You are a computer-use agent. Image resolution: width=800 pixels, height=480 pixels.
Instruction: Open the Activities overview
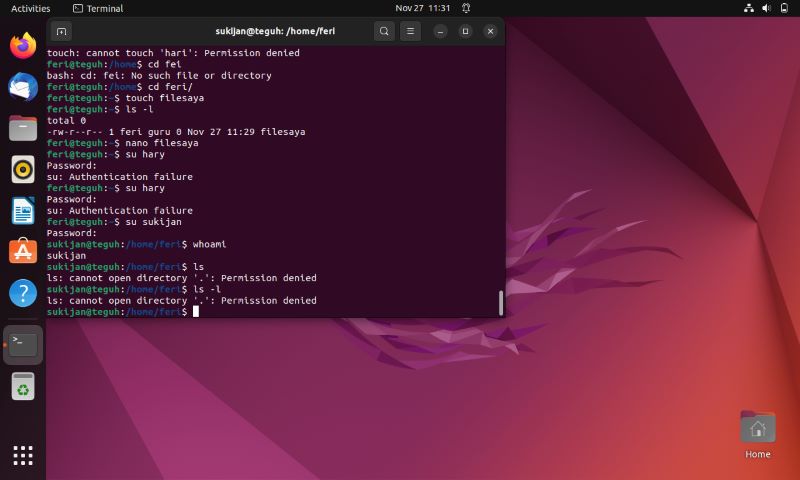pos(31,8)
